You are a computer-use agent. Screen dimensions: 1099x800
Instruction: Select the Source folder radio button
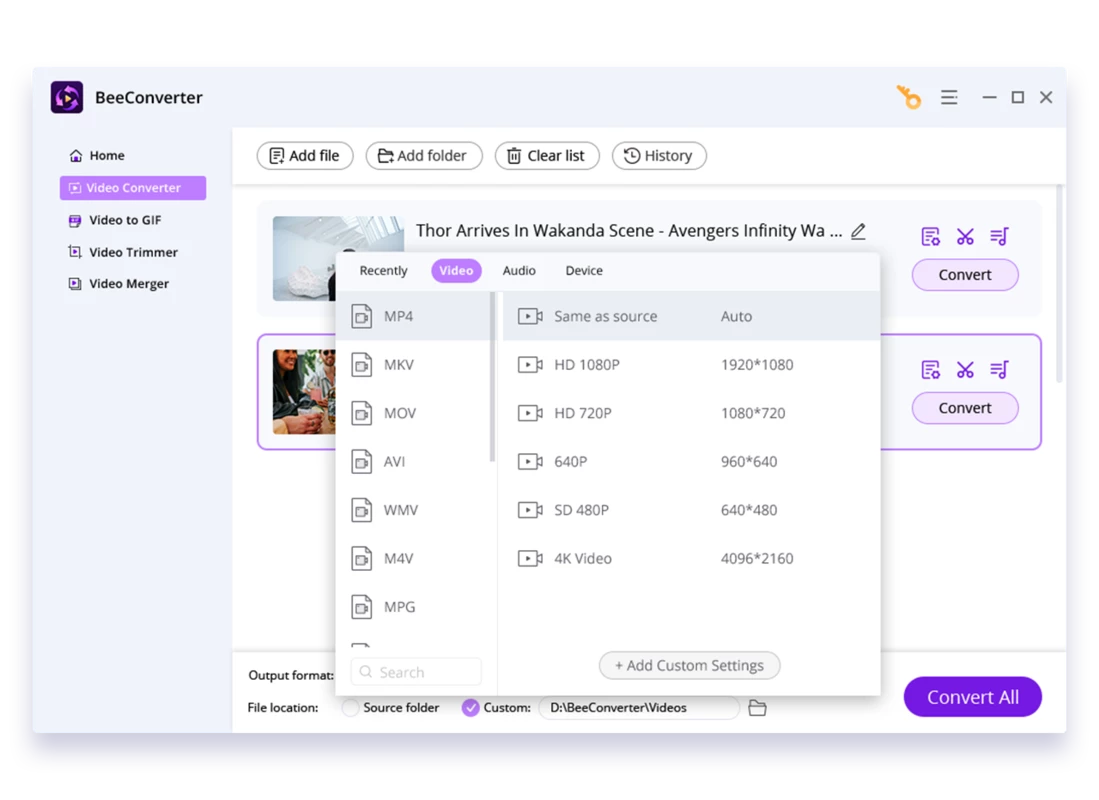coord(350,707)
